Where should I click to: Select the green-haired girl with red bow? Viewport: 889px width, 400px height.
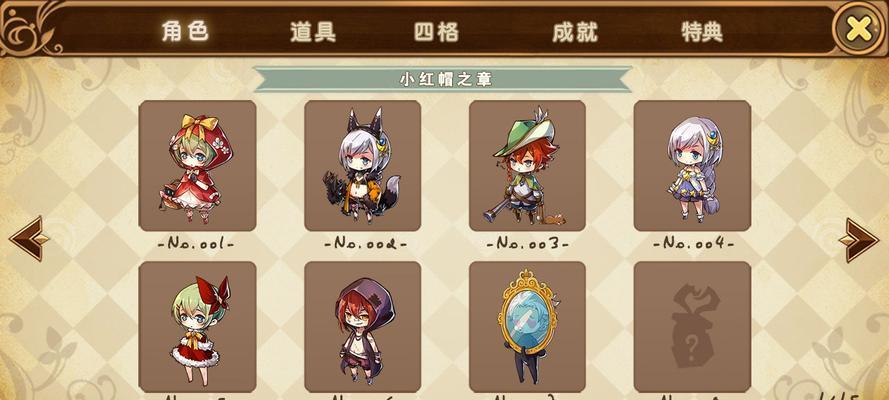pos(197,327)
